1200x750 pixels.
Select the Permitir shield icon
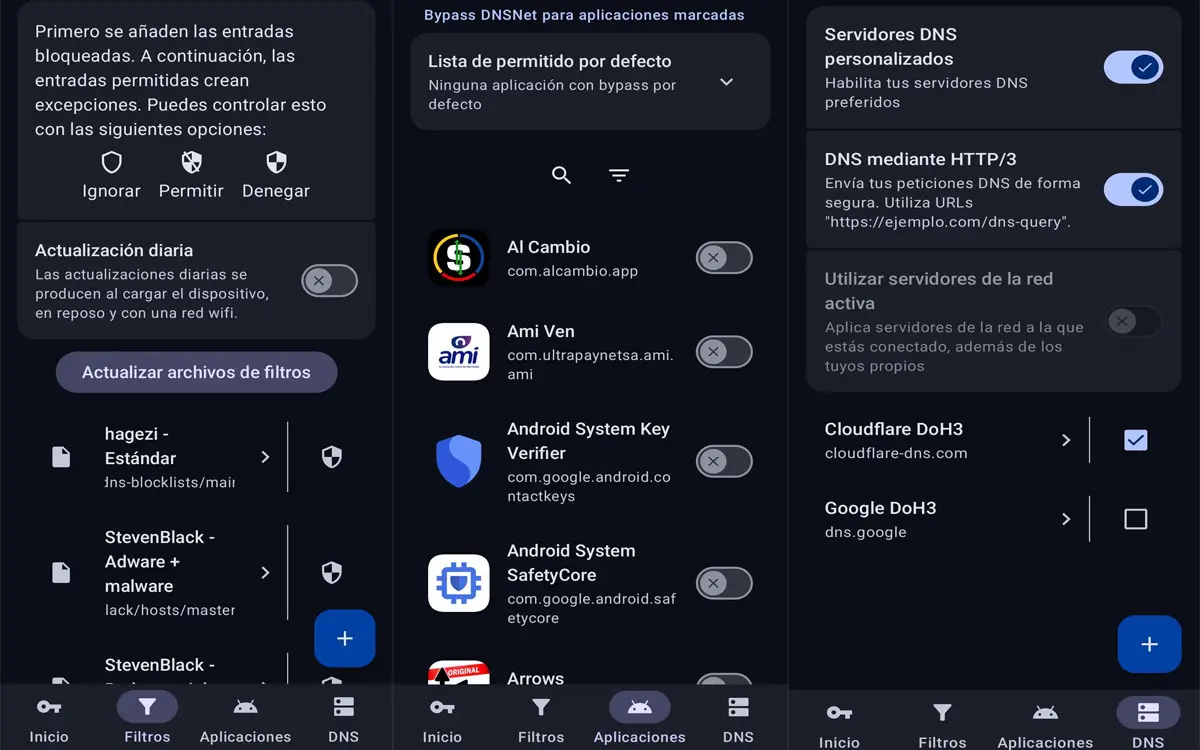pyautogui.click(x=191, y=162)
